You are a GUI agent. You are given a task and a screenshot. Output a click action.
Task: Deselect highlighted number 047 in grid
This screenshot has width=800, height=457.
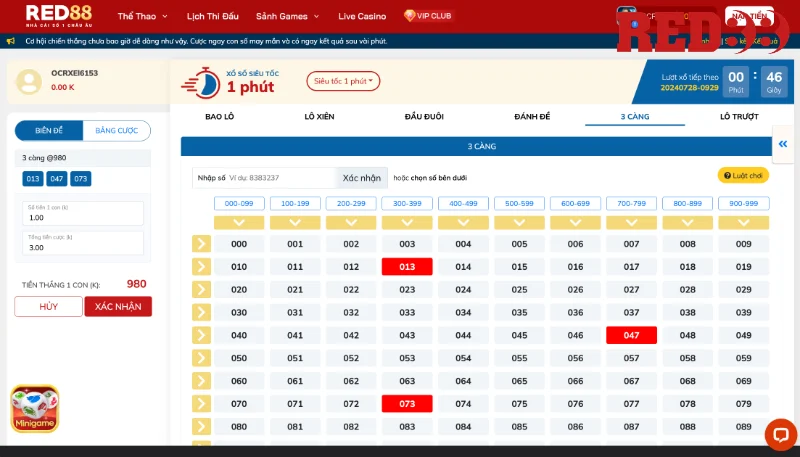(x=632, y=335)
